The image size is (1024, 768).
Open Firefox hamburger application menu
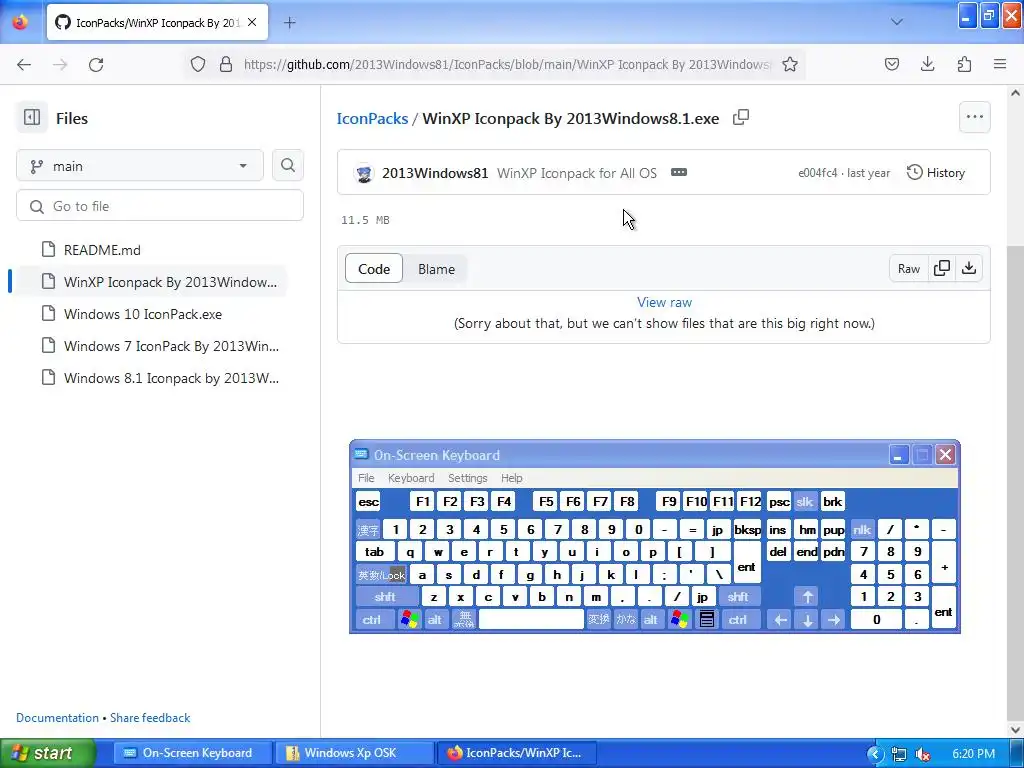pyautogui.click(x=1000, y=64)
